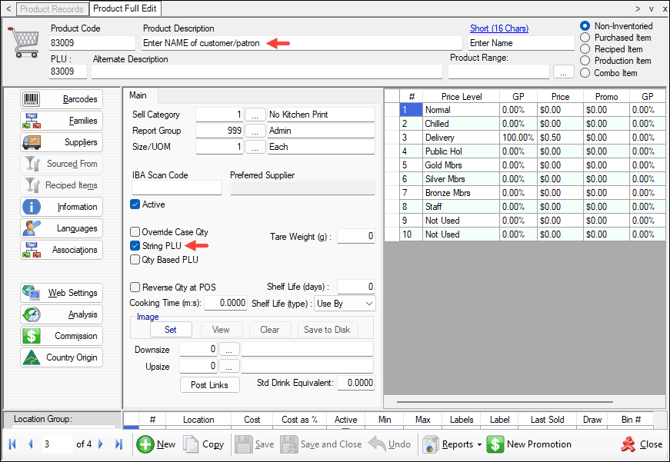Enable Override Case Qty checkbox
Screen dimensions: 670x462
(x=135, y=232)
